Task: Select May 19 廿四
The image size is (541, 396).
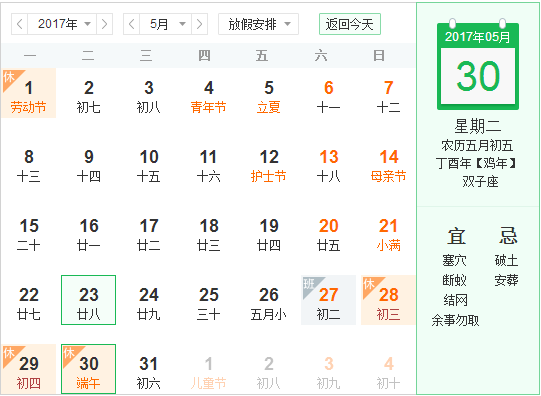Action: (269, 231)
